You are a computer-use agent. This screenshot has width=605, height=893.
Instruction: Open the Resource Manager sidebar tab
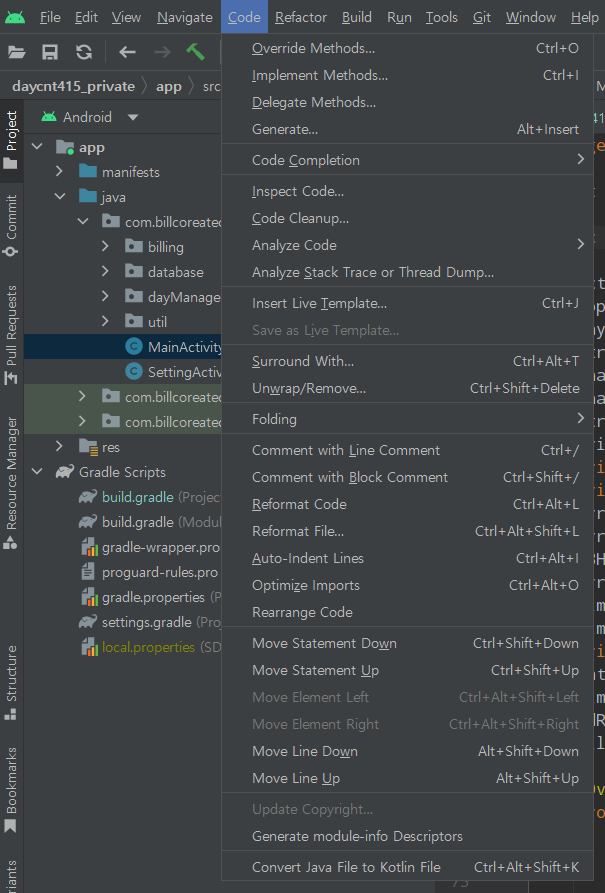click(x=11, y=483)
